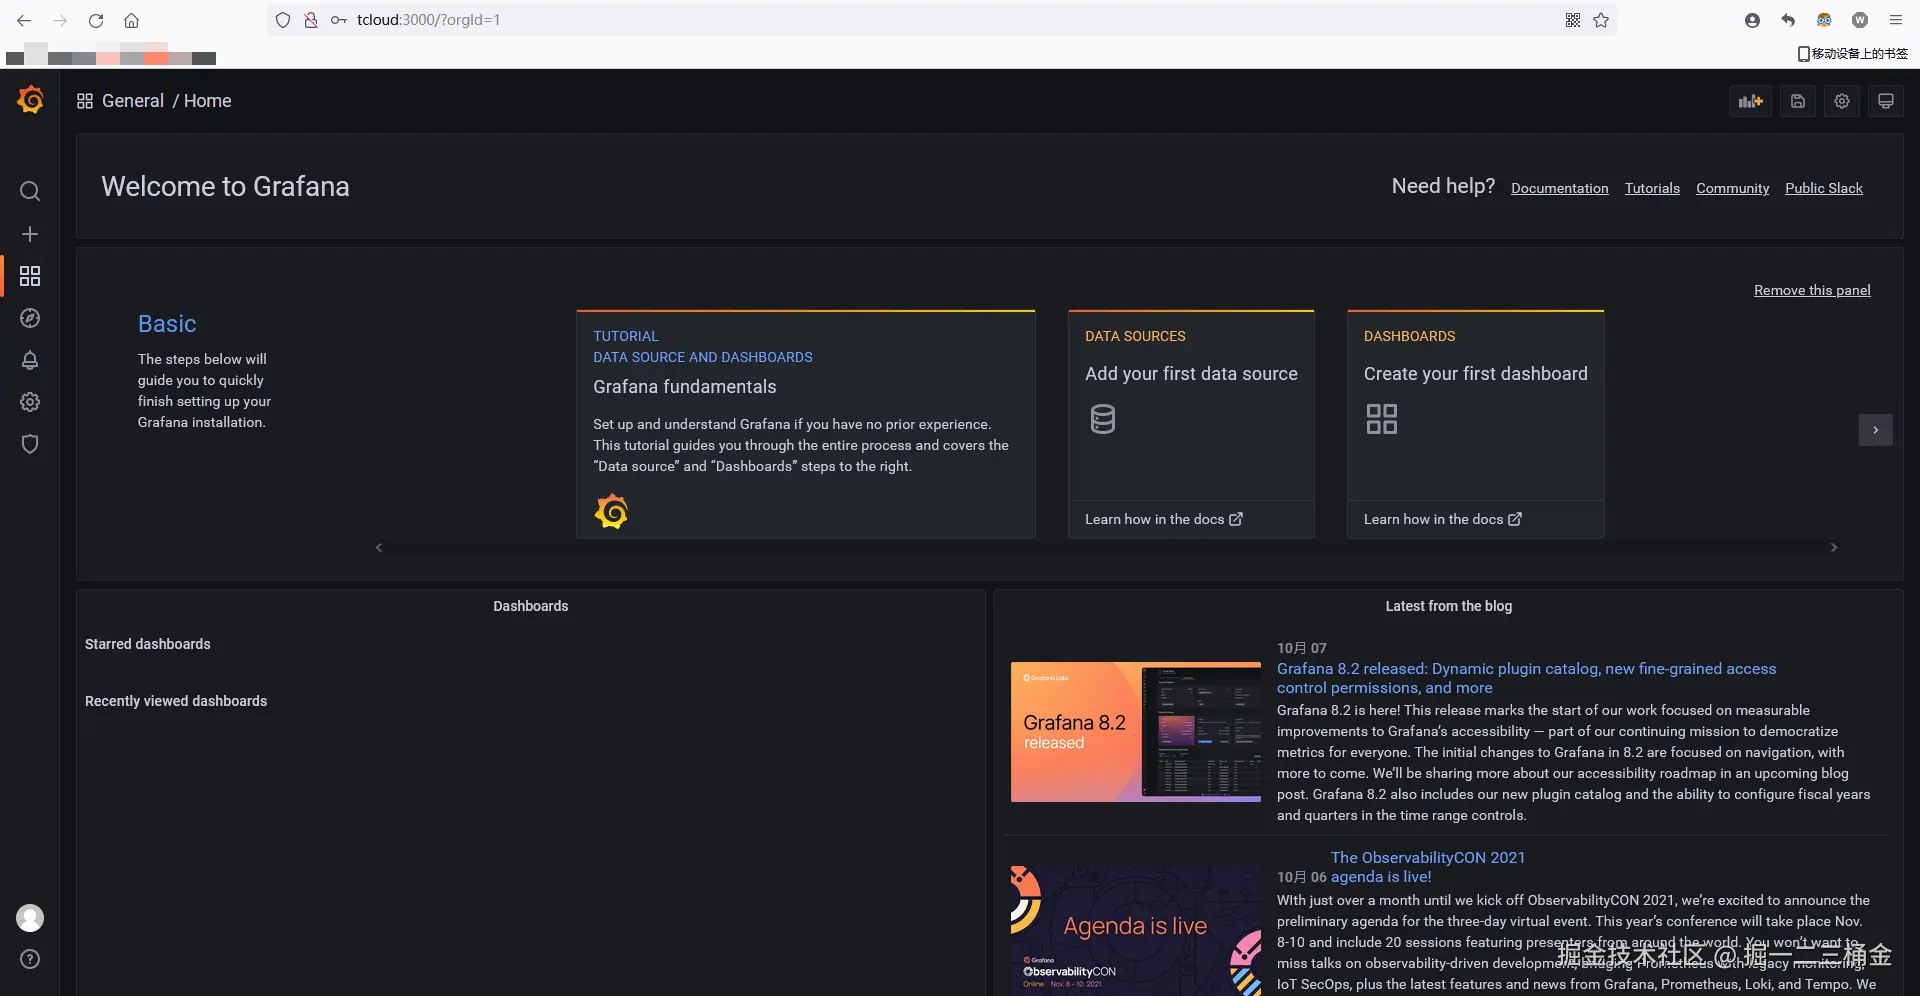Click the database icon on data source card
Viewport: 1920px width, 996px height.
coord(1103,419)
